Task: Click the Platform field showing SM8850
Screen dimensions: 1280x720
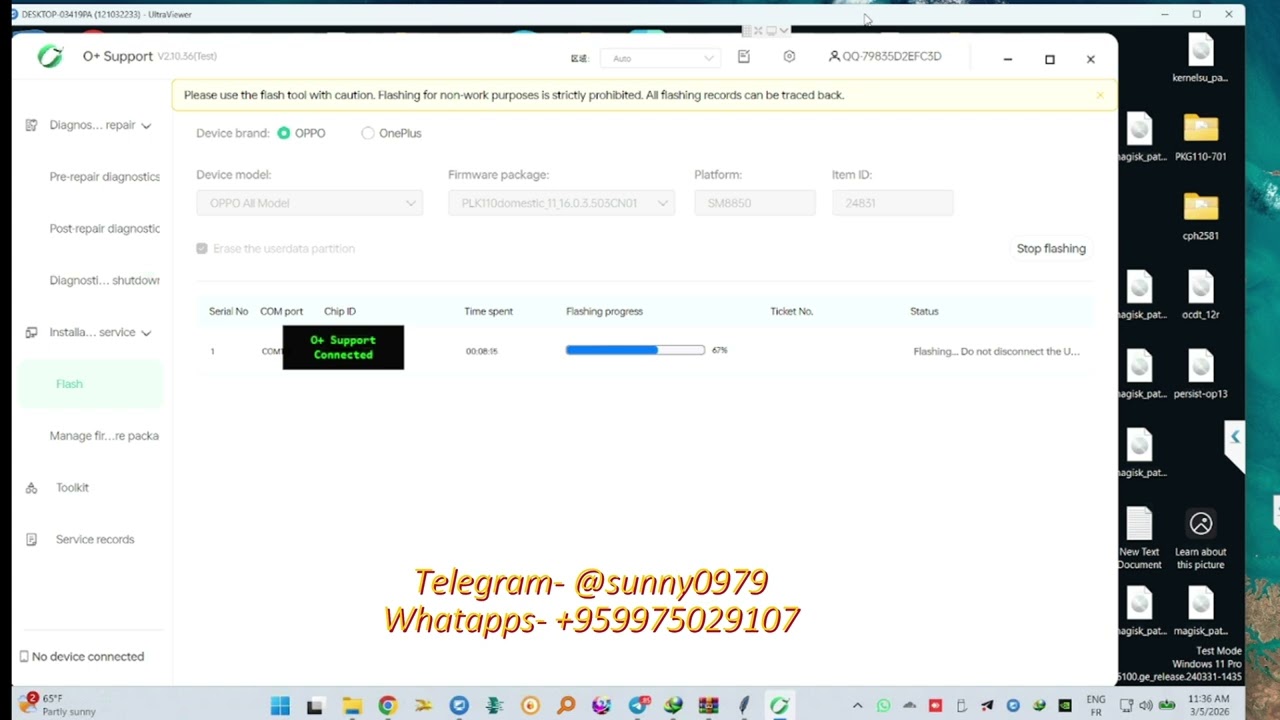Action: [755, 203]
